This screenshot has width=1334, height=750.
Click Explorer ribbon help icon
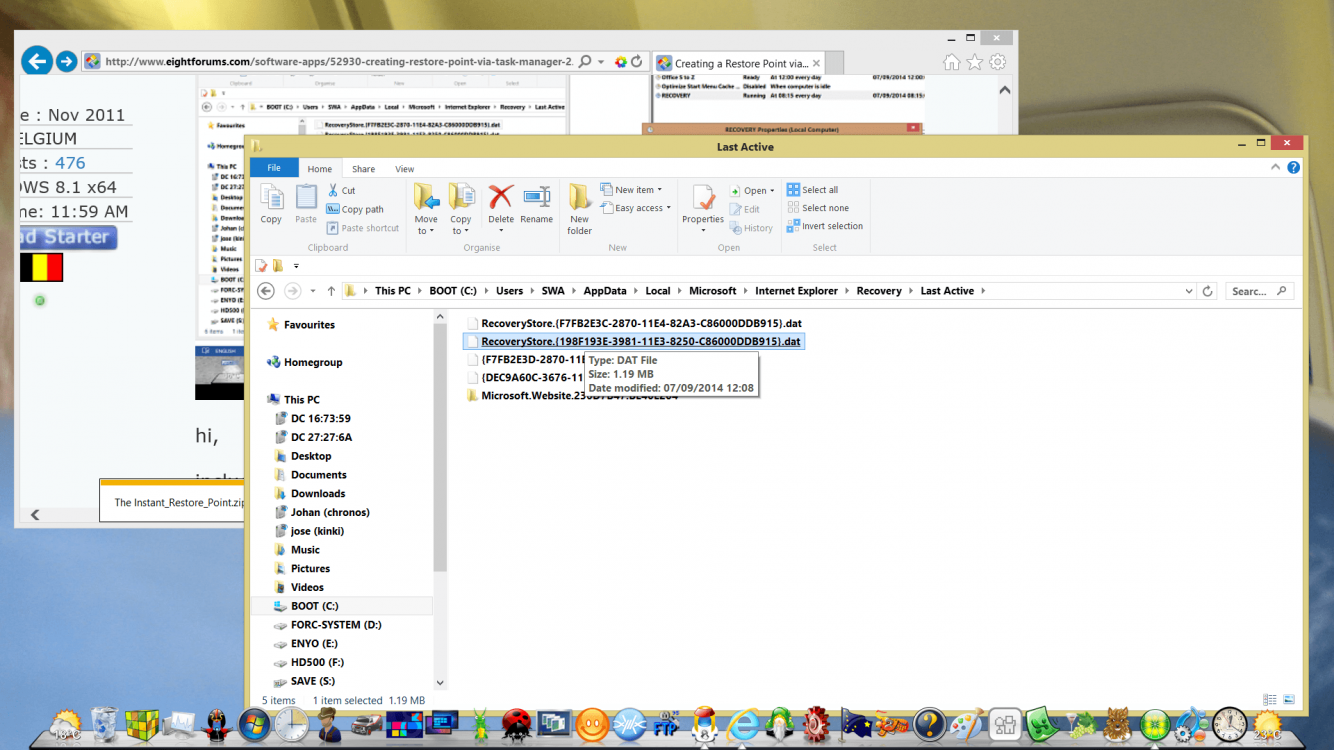click(x=1294, y=168)
